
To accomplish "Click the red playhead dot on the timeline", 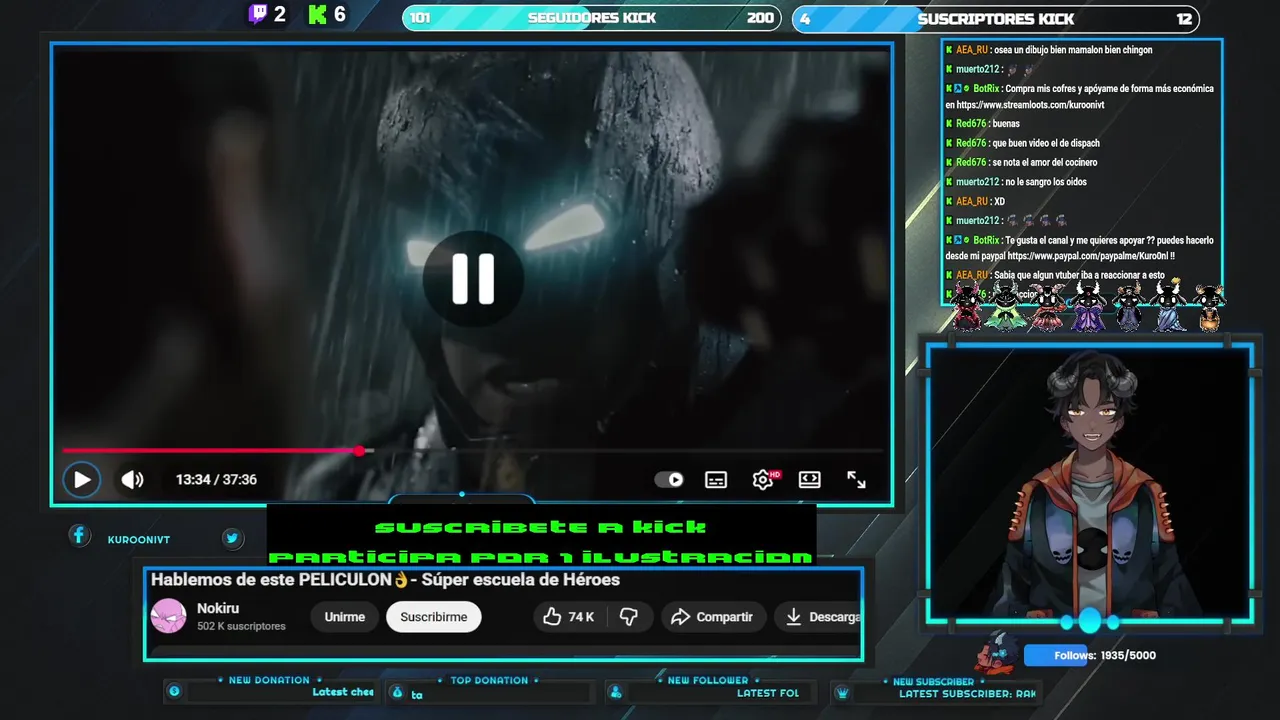I will (x=359, y=451).
